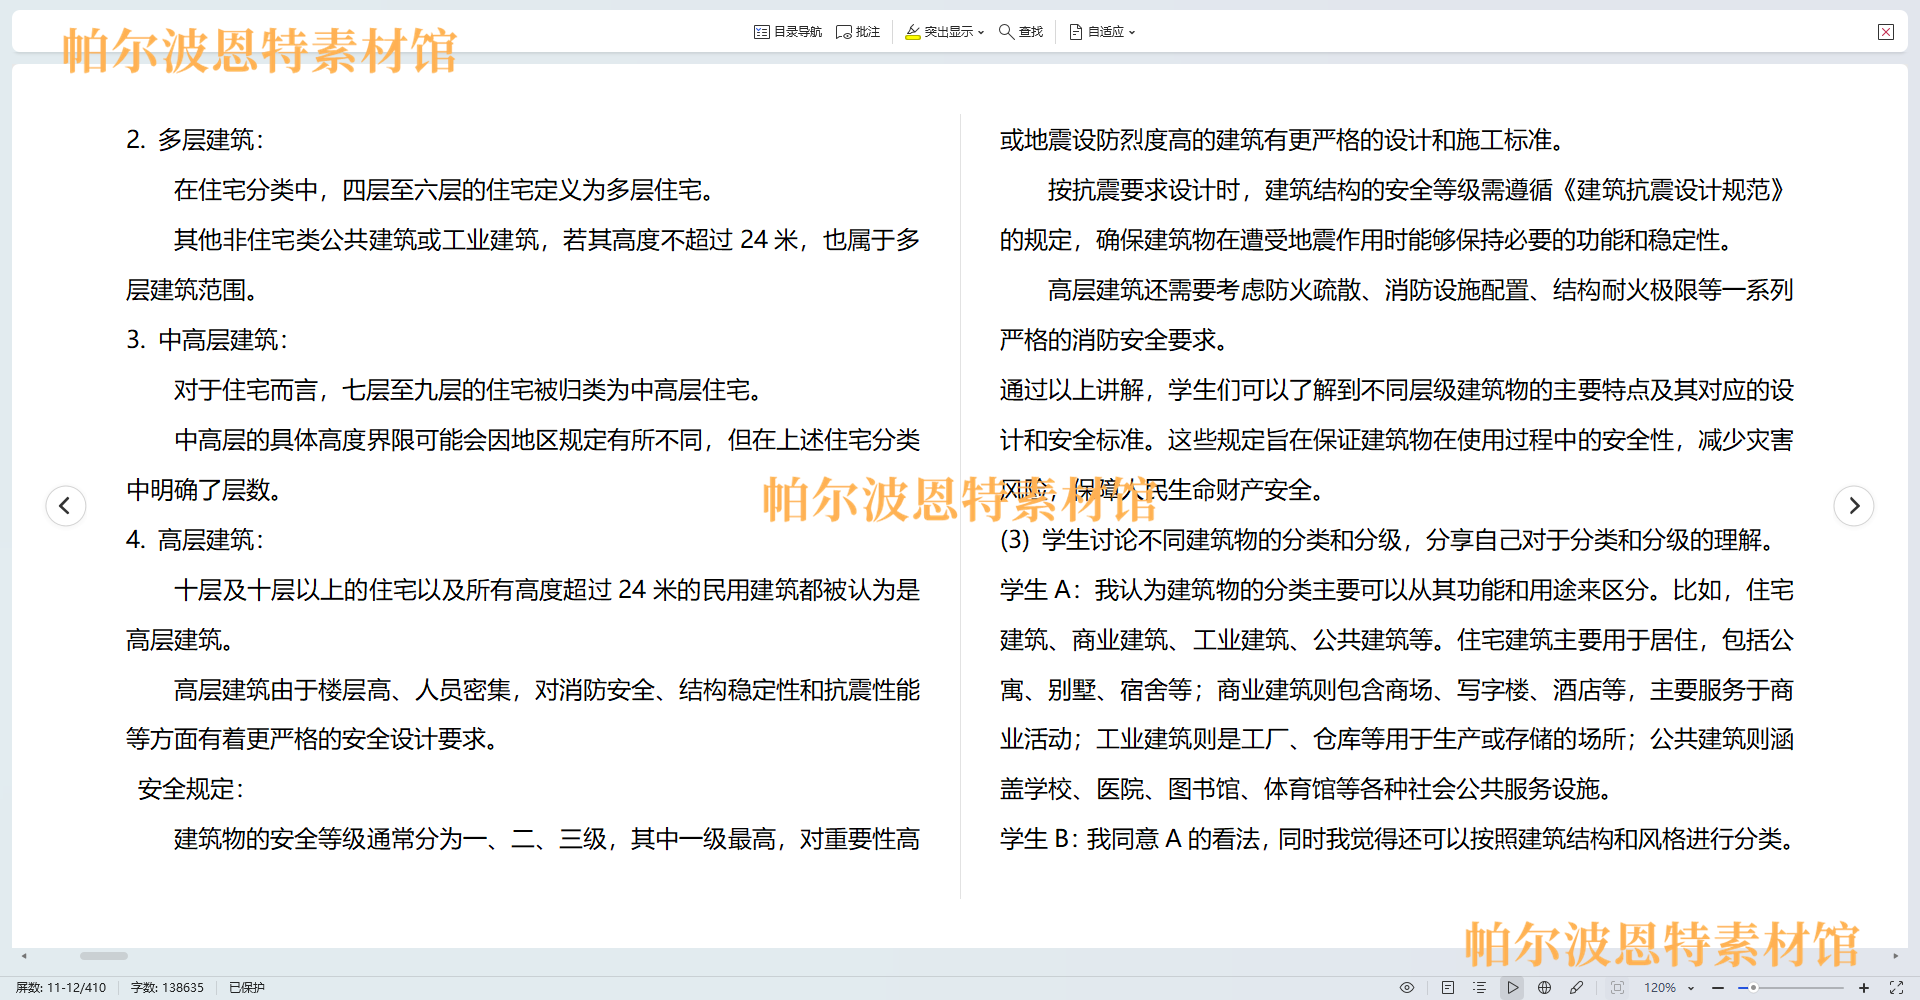
Task: Click the 已保护 protected status
Action: (247, 987)
